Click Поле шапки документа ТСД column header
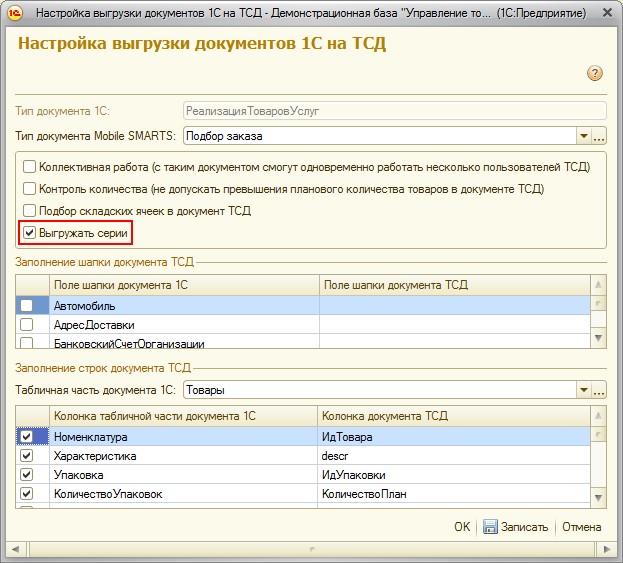Image resolution: width=623 pixels, height=563 pixels. tap(455, 285)
